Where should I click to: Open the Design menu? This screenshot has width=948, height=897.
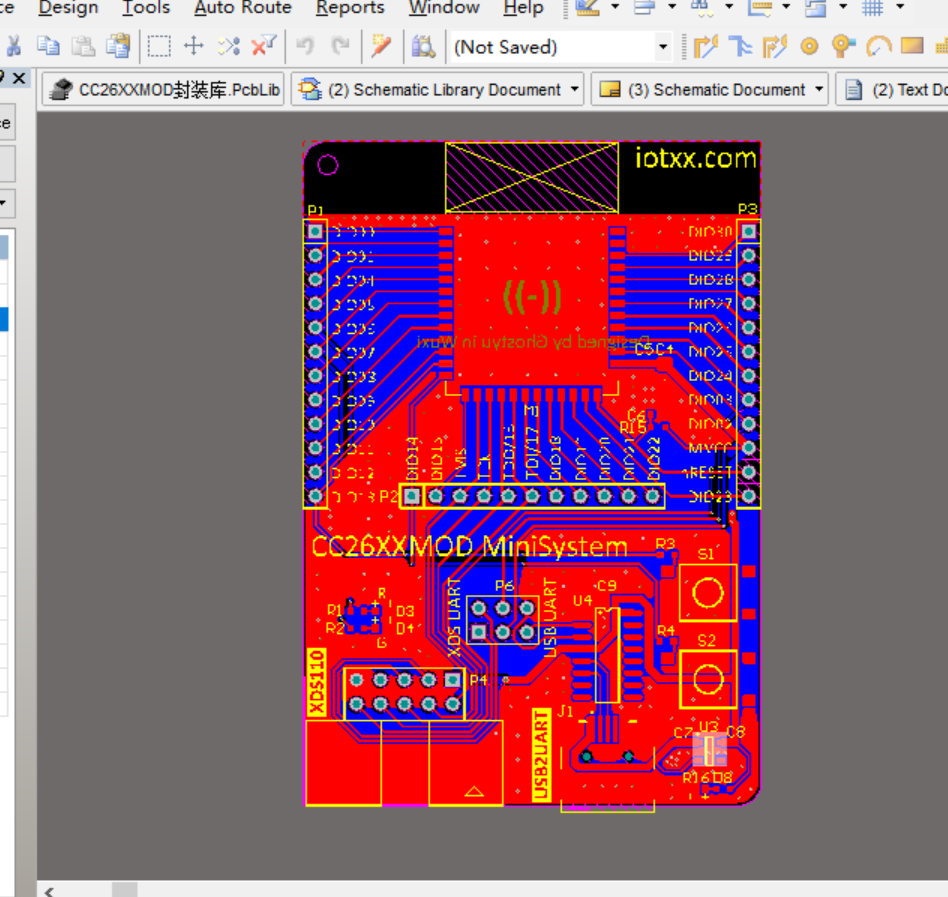(68, 8)
